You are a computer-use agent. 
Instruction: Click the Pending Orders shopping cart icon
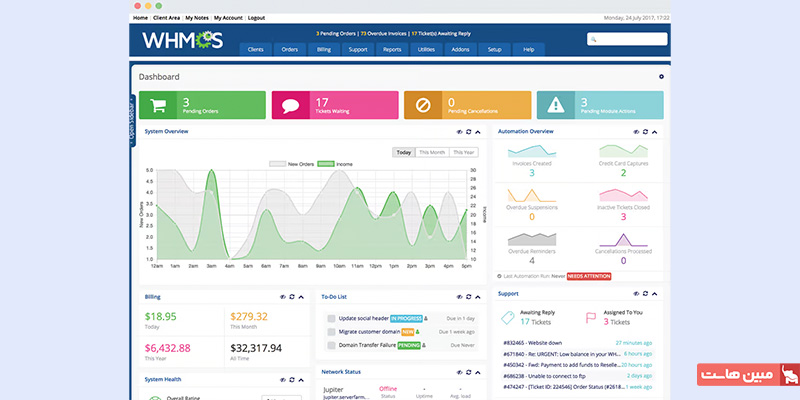[x=158, y=105]
